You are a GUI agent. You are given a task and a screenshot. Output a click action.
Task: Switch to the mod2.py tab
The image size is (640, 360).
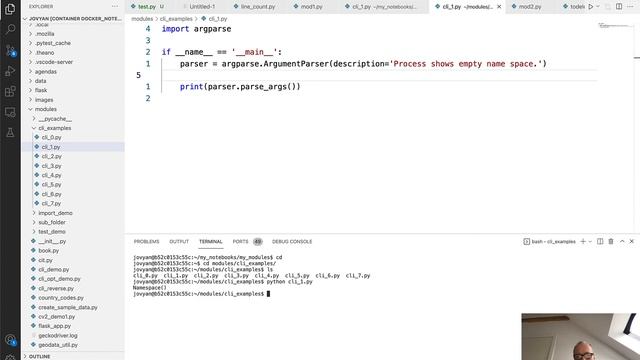pos(530,7)
